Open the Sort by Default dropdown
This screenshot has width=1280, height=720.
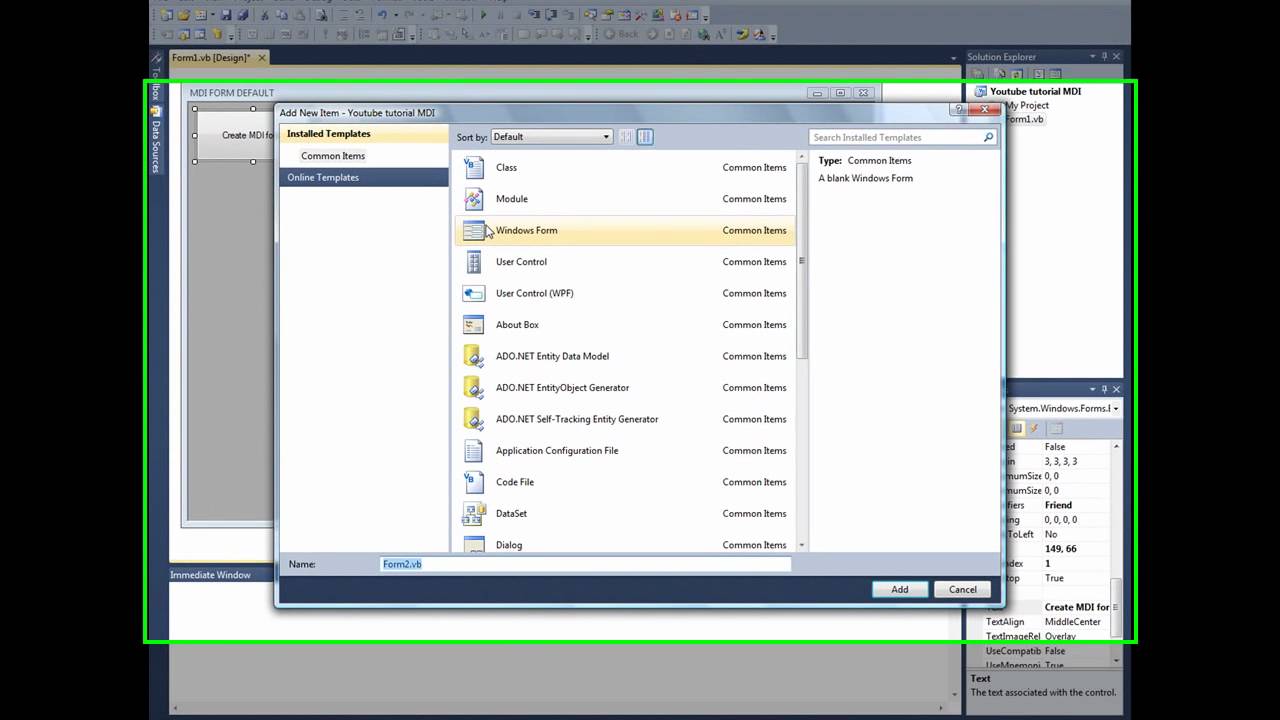(x=551, y=137)
